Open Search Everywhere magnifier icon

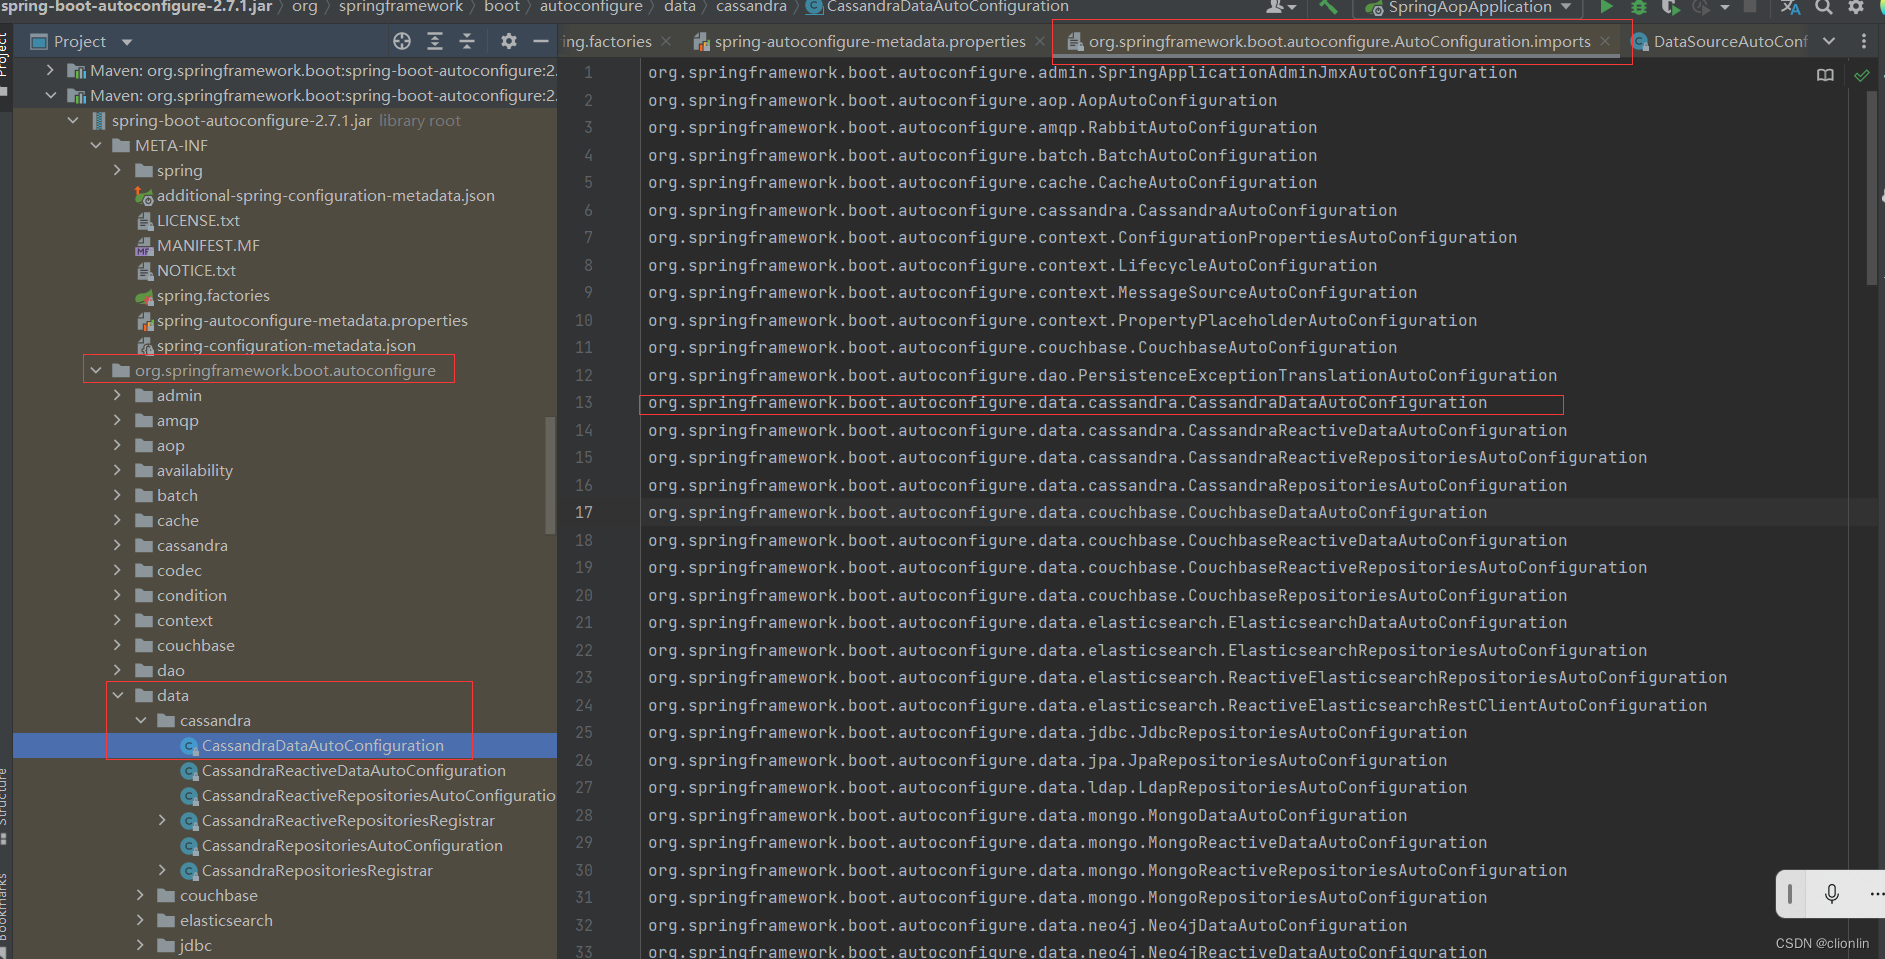pyautogui.click(x=1824, y=7)
